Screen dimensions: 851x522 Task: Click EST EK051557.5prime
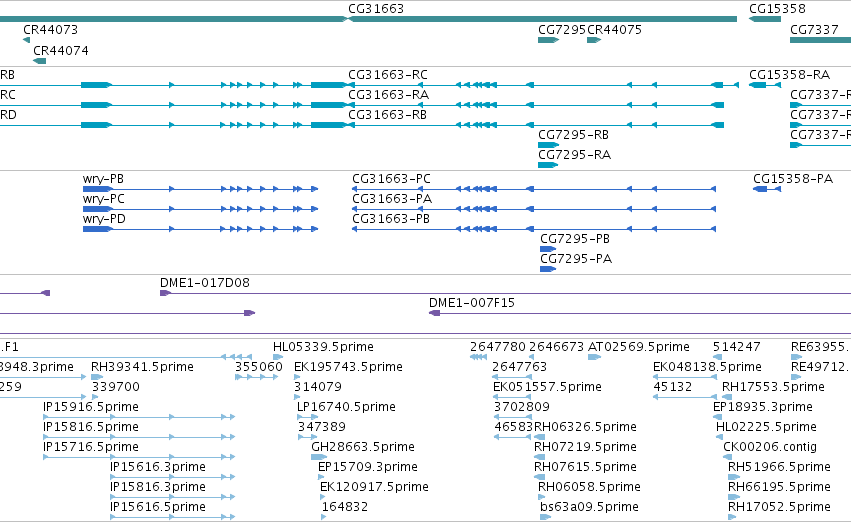[x=547, y=387]
